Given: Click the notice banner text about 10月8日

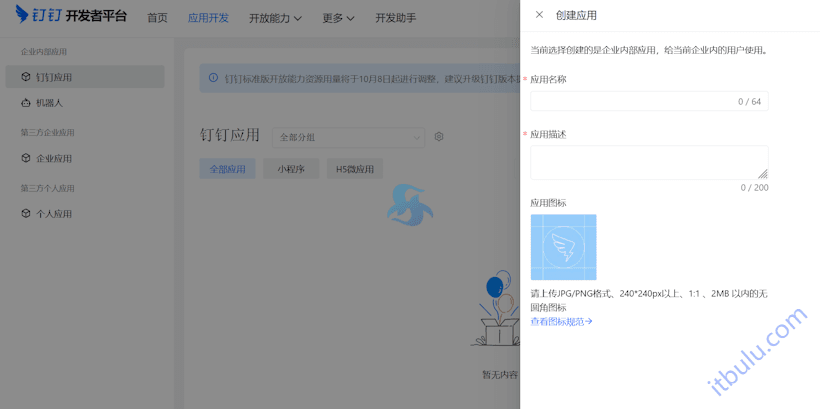Looking at the screenshot, I should [372, 78].
